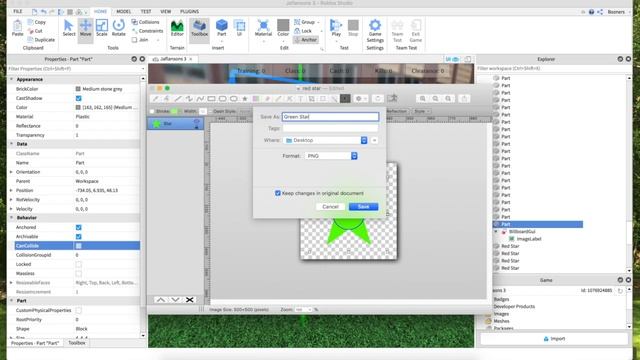Switch to the PLUGINS ribbon tab
640x360 pixels.
coord(189,11)
